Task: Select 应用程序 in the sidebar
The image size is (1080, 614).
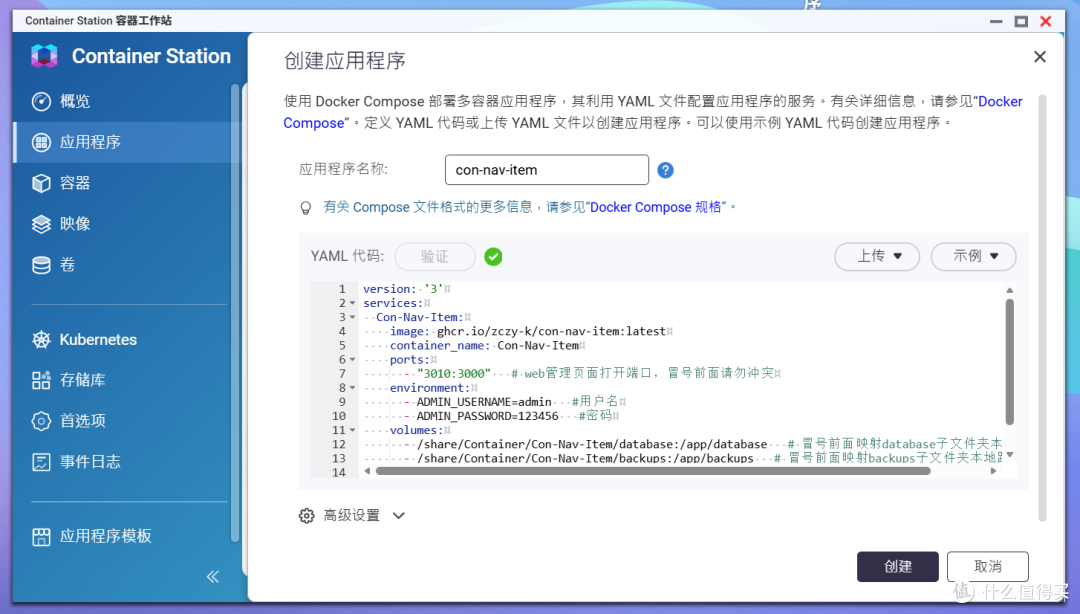Action: tap(125, 142)
